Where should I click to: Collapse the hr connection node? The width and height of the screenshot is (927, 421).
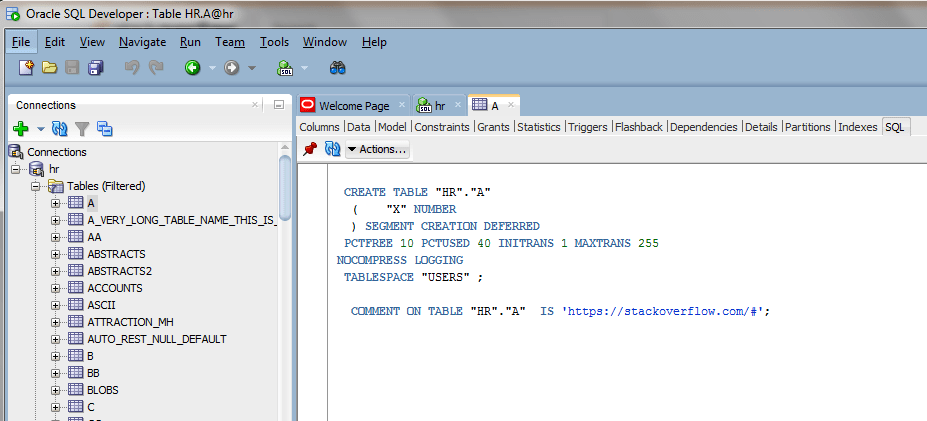[15, 169]
